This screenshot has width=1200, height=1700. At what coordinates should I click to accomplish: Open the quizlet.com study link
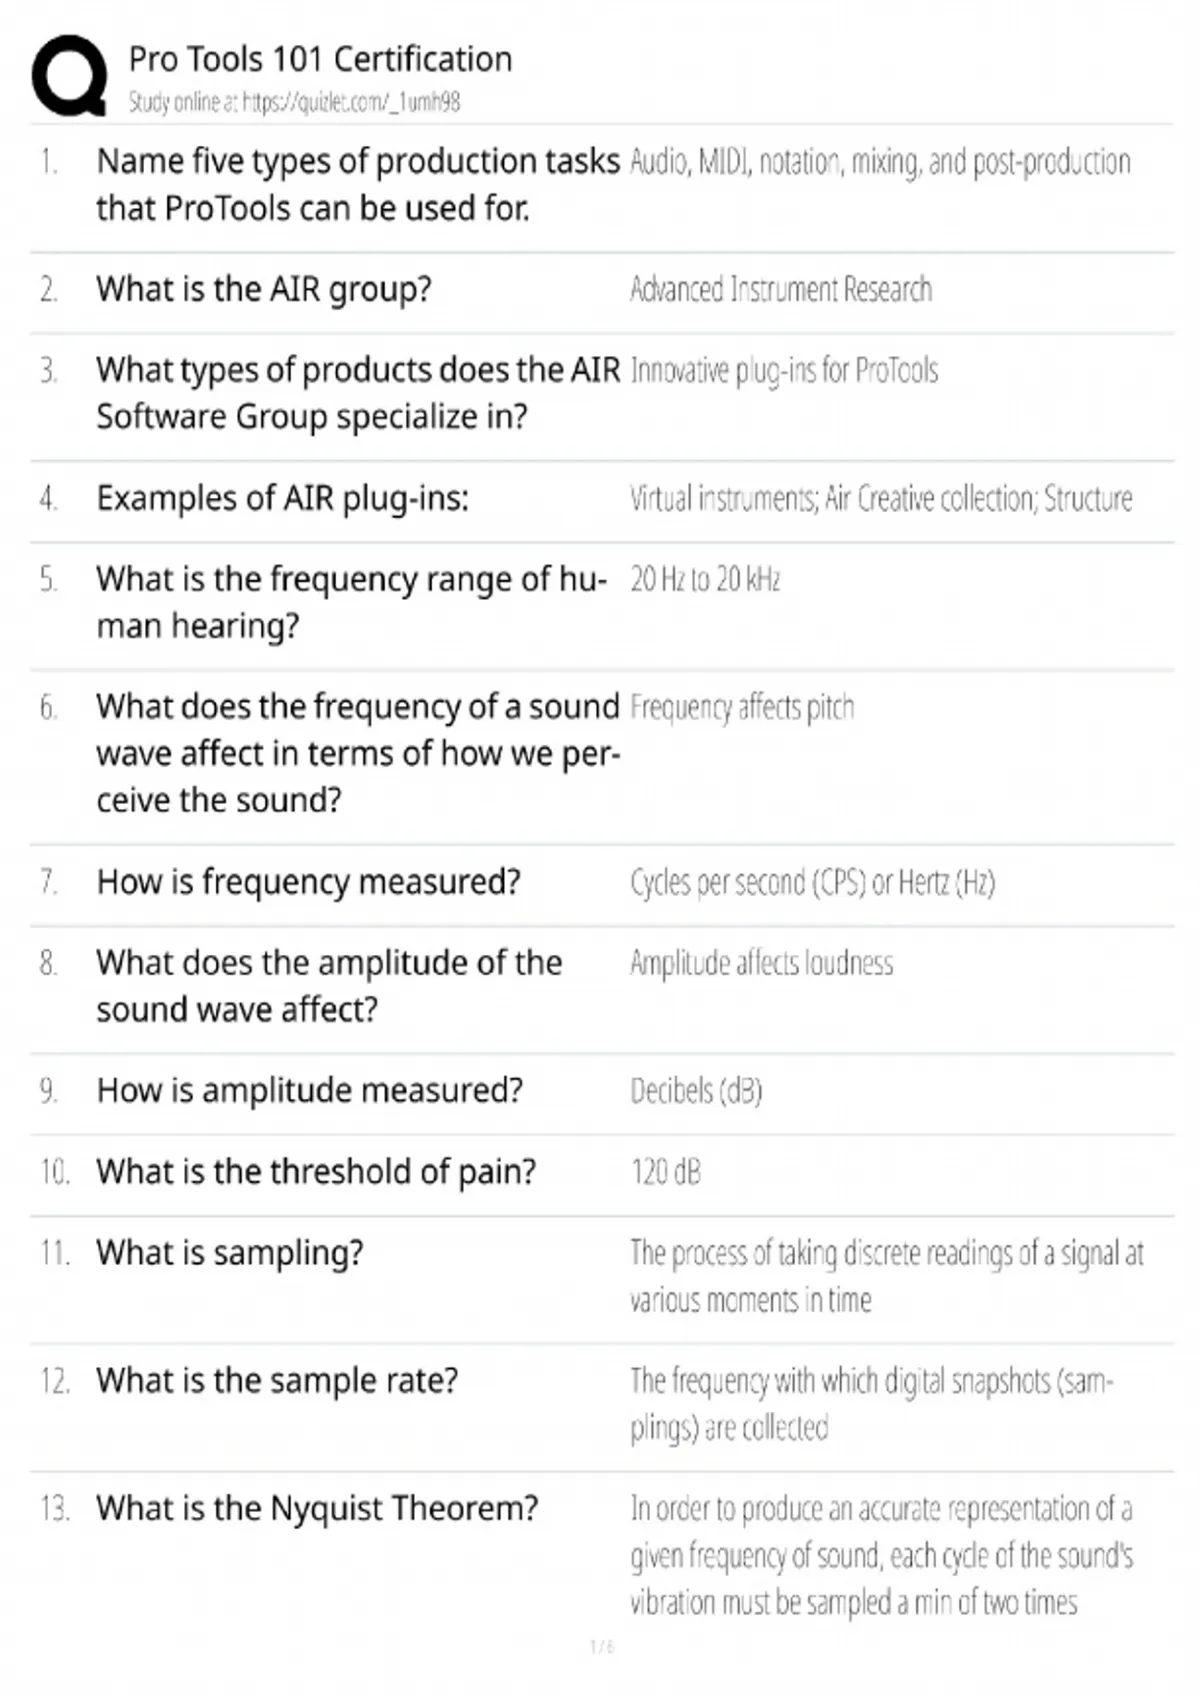[x=293, y=102]
